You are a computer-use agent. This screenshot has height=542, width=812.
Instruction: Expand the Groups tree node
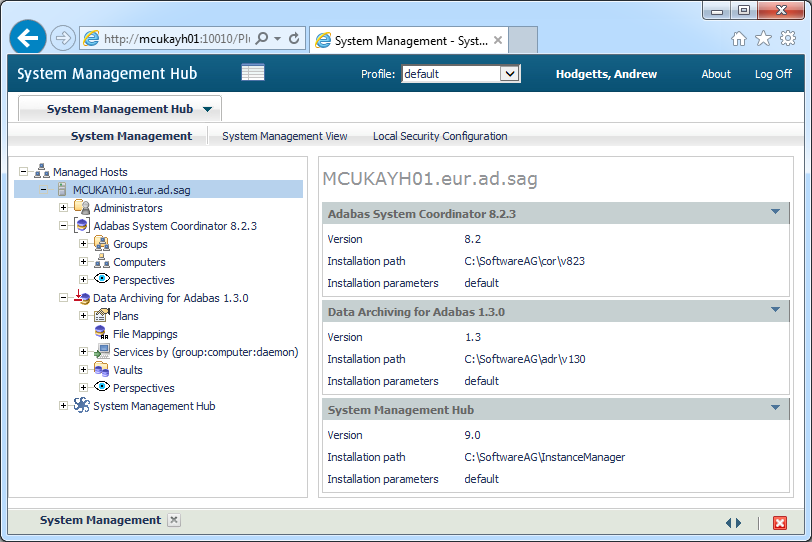point(84,244)
